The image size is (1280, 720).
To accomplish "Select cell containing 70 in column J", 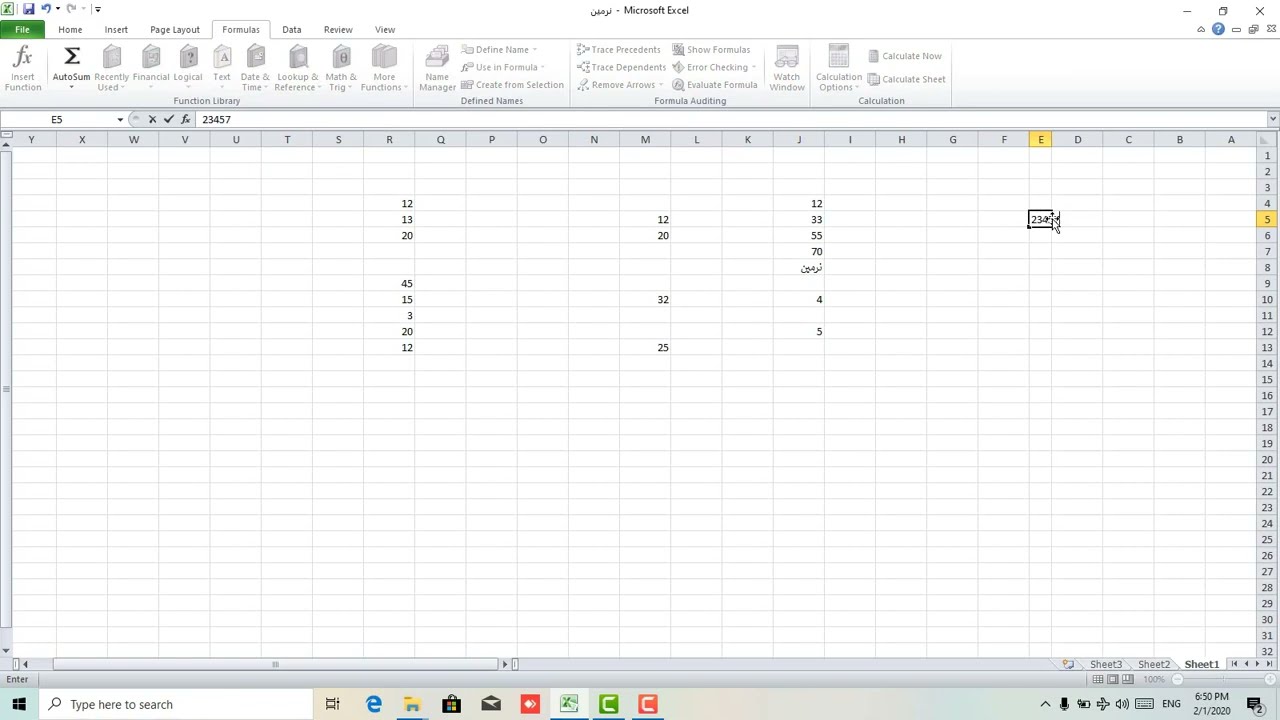I will tap(799, 252).
